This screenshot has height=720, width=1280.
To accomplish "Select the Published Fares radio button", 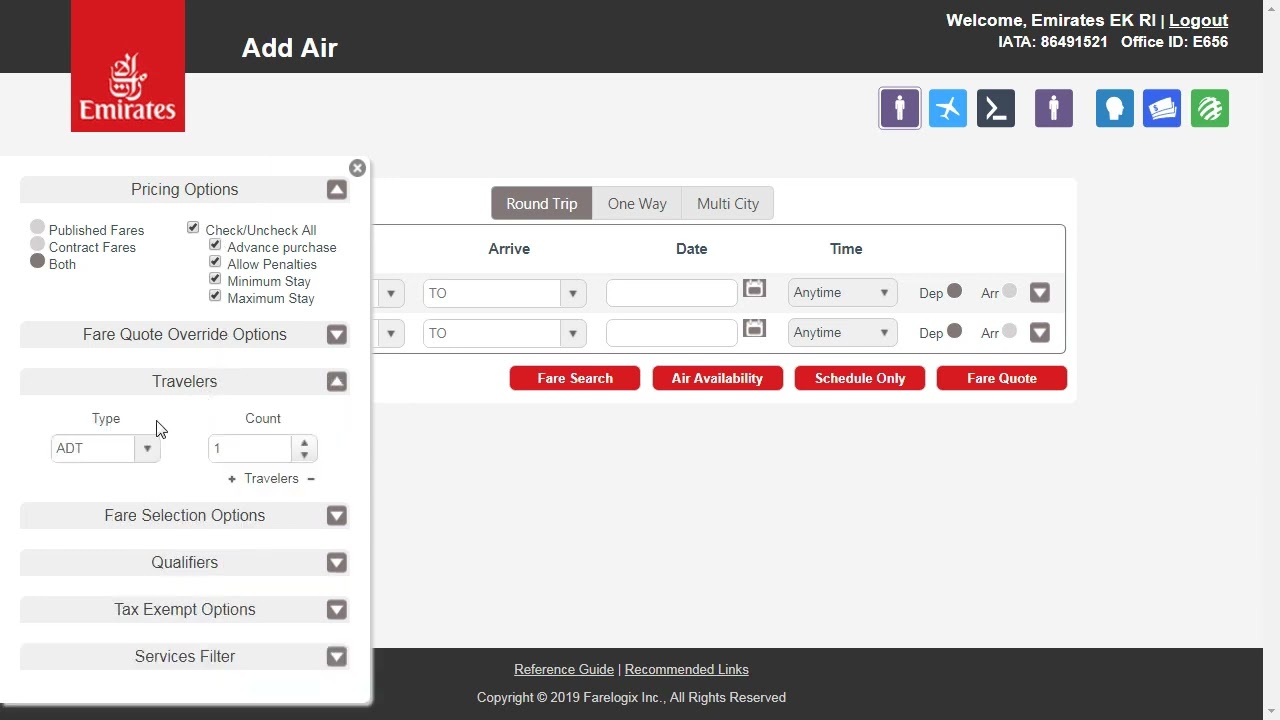I will pyautogui.click(x=38, y=228).
